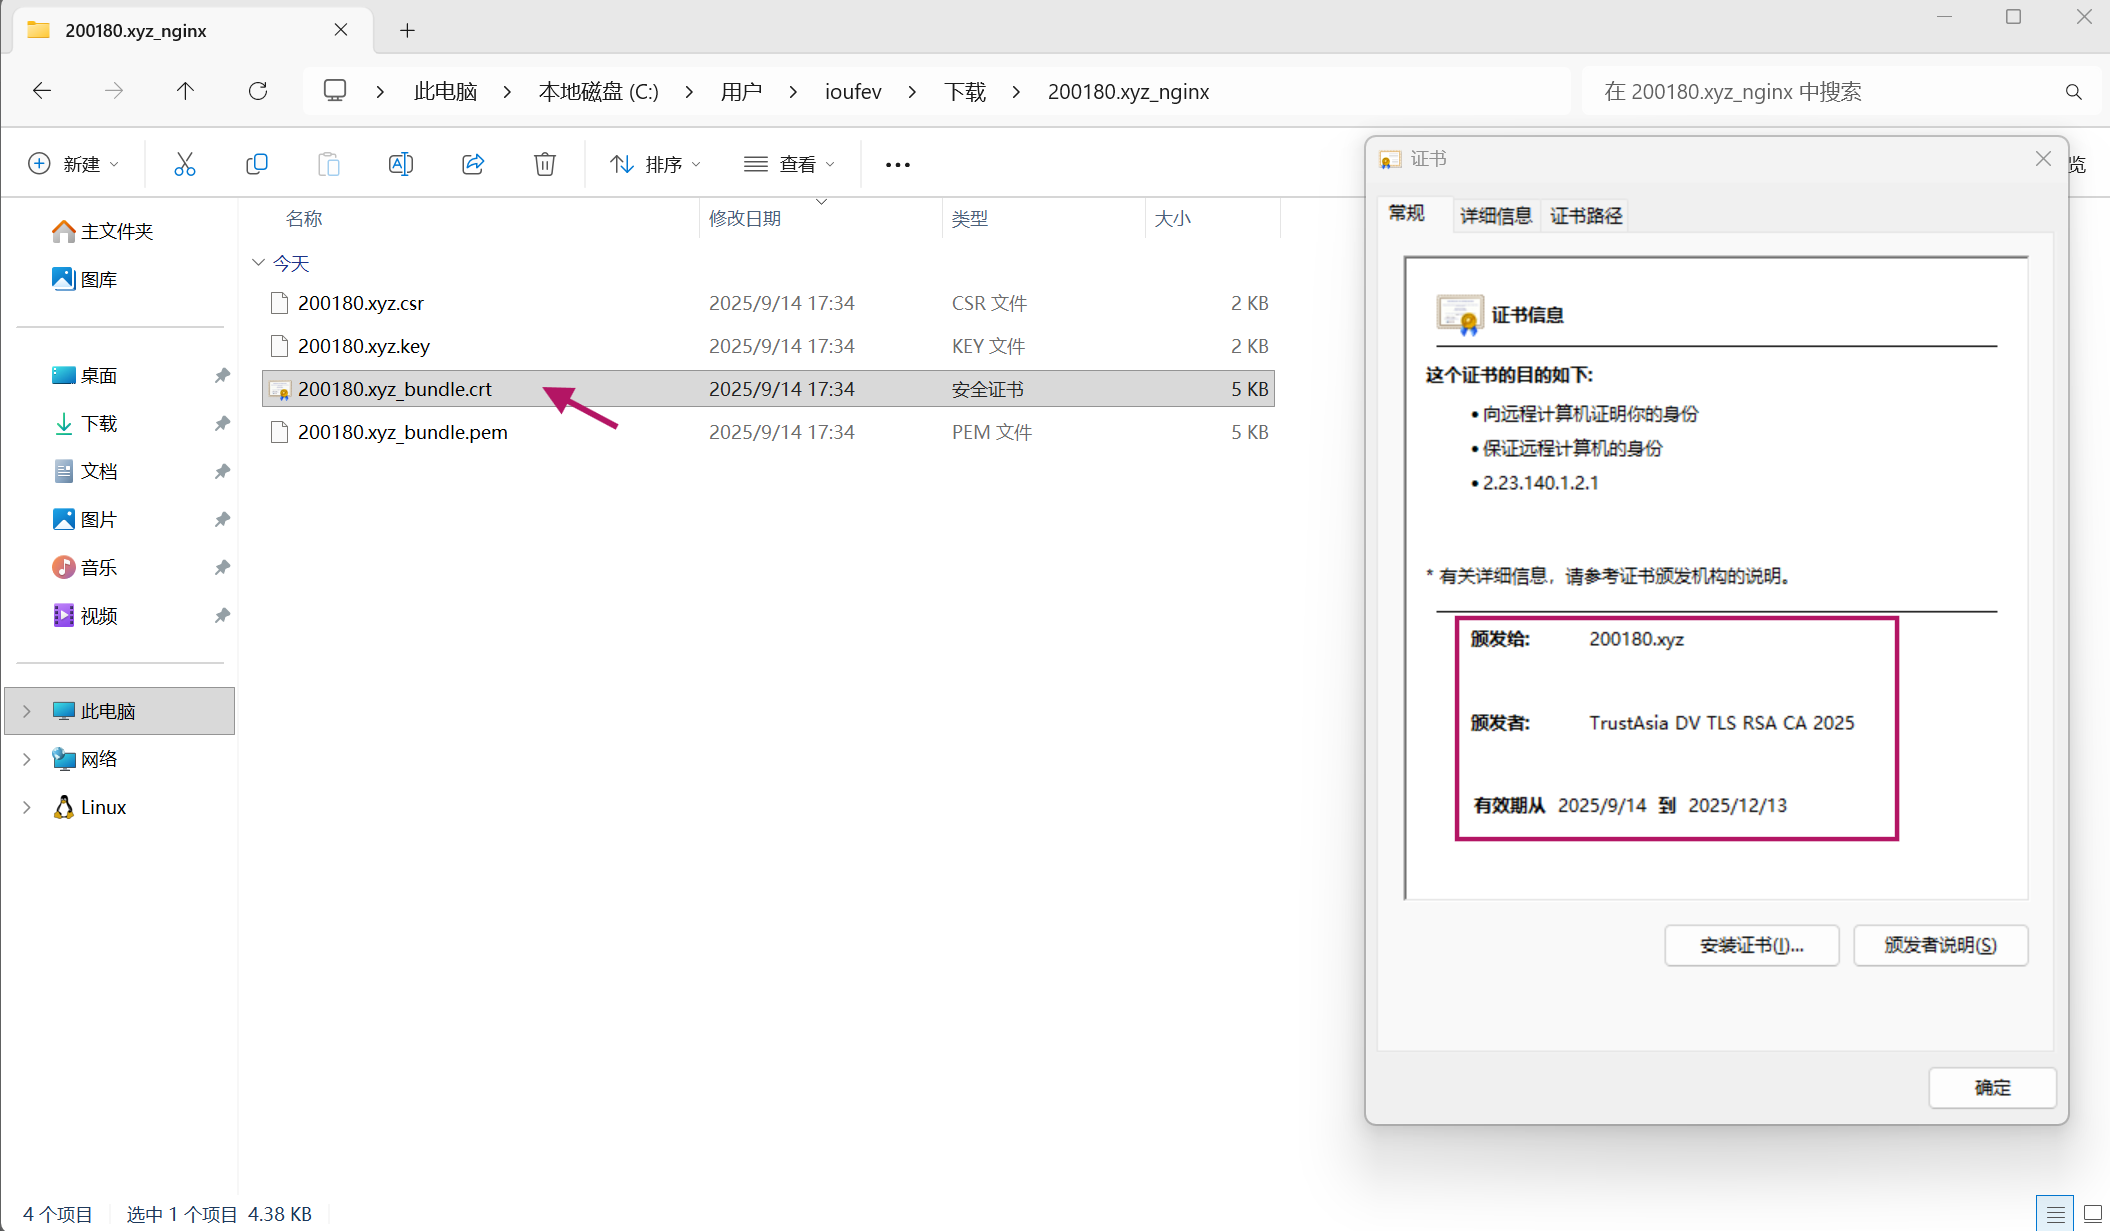This screenshot has width=2110, height=1231.
Task: Go back to the previous folder
Action: [42, 90]
